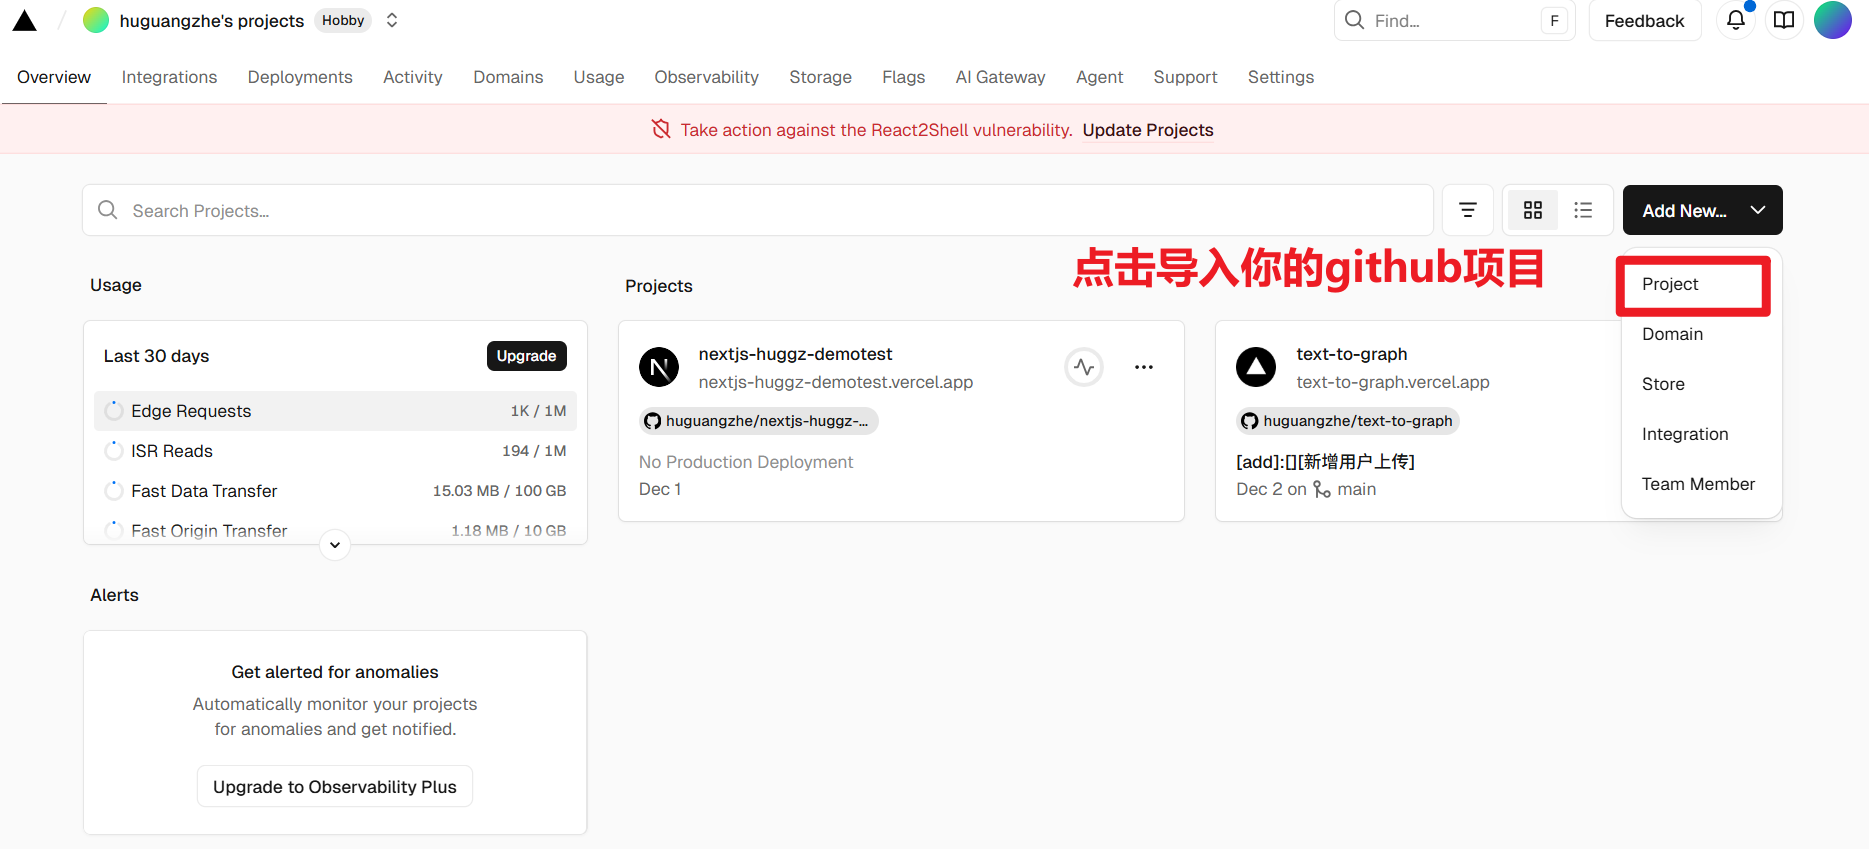Open the huguangzhe team avatar
Screen dimensions: 1869x849
[x=96, y=20]
